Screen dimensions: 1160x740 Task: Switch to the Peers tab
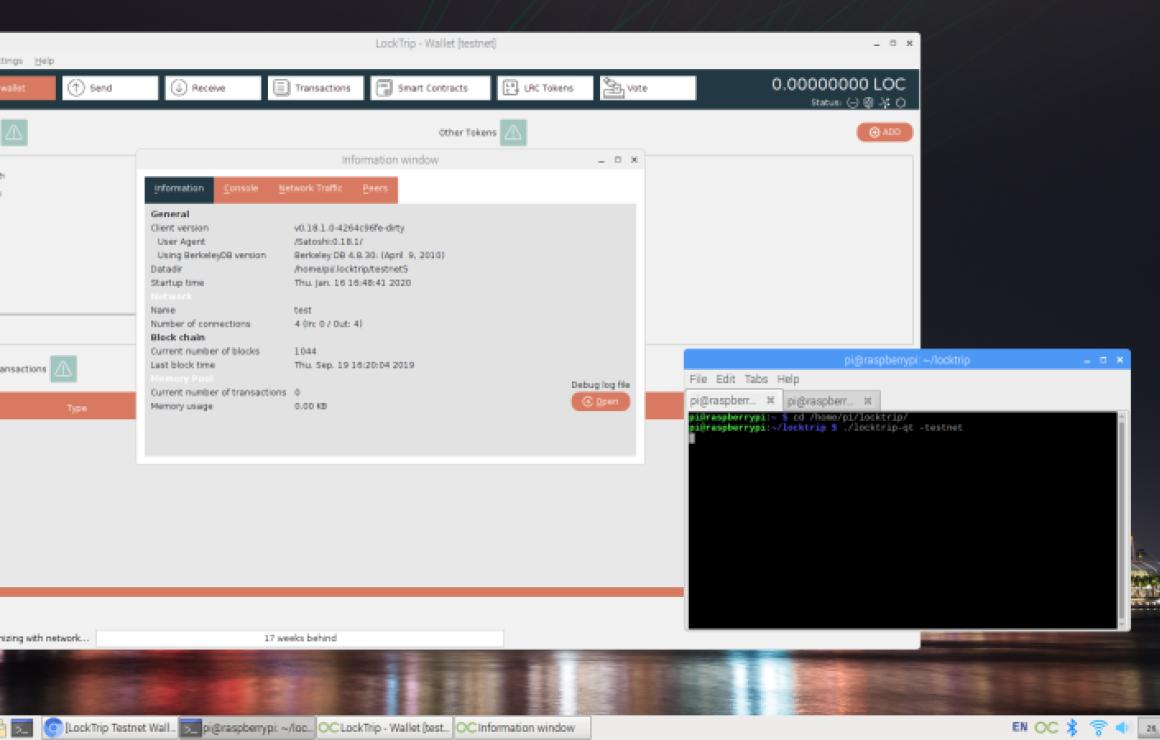375,189
